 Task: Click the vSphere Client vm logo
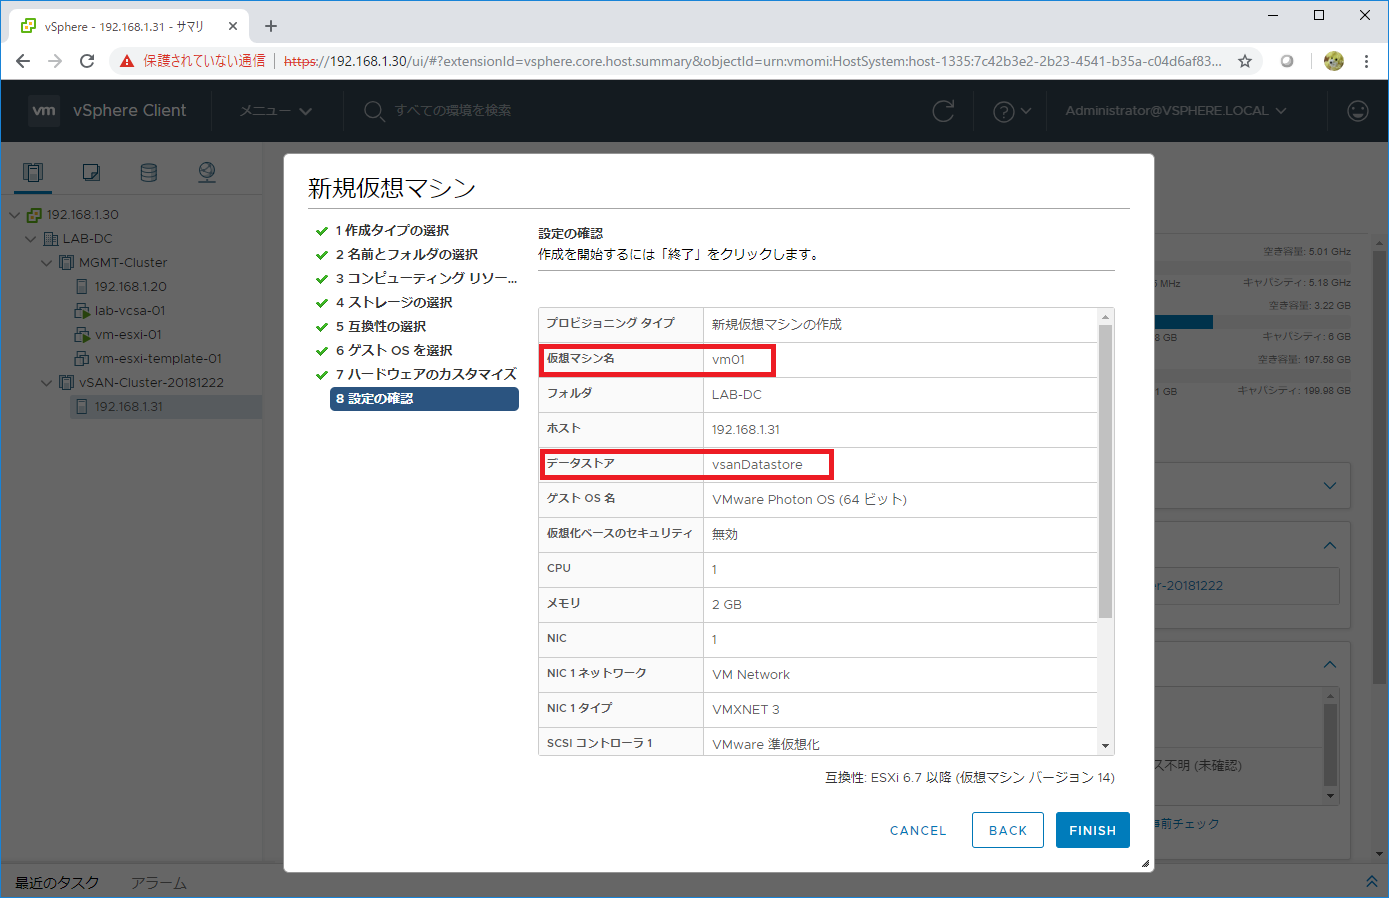(44, 110)
